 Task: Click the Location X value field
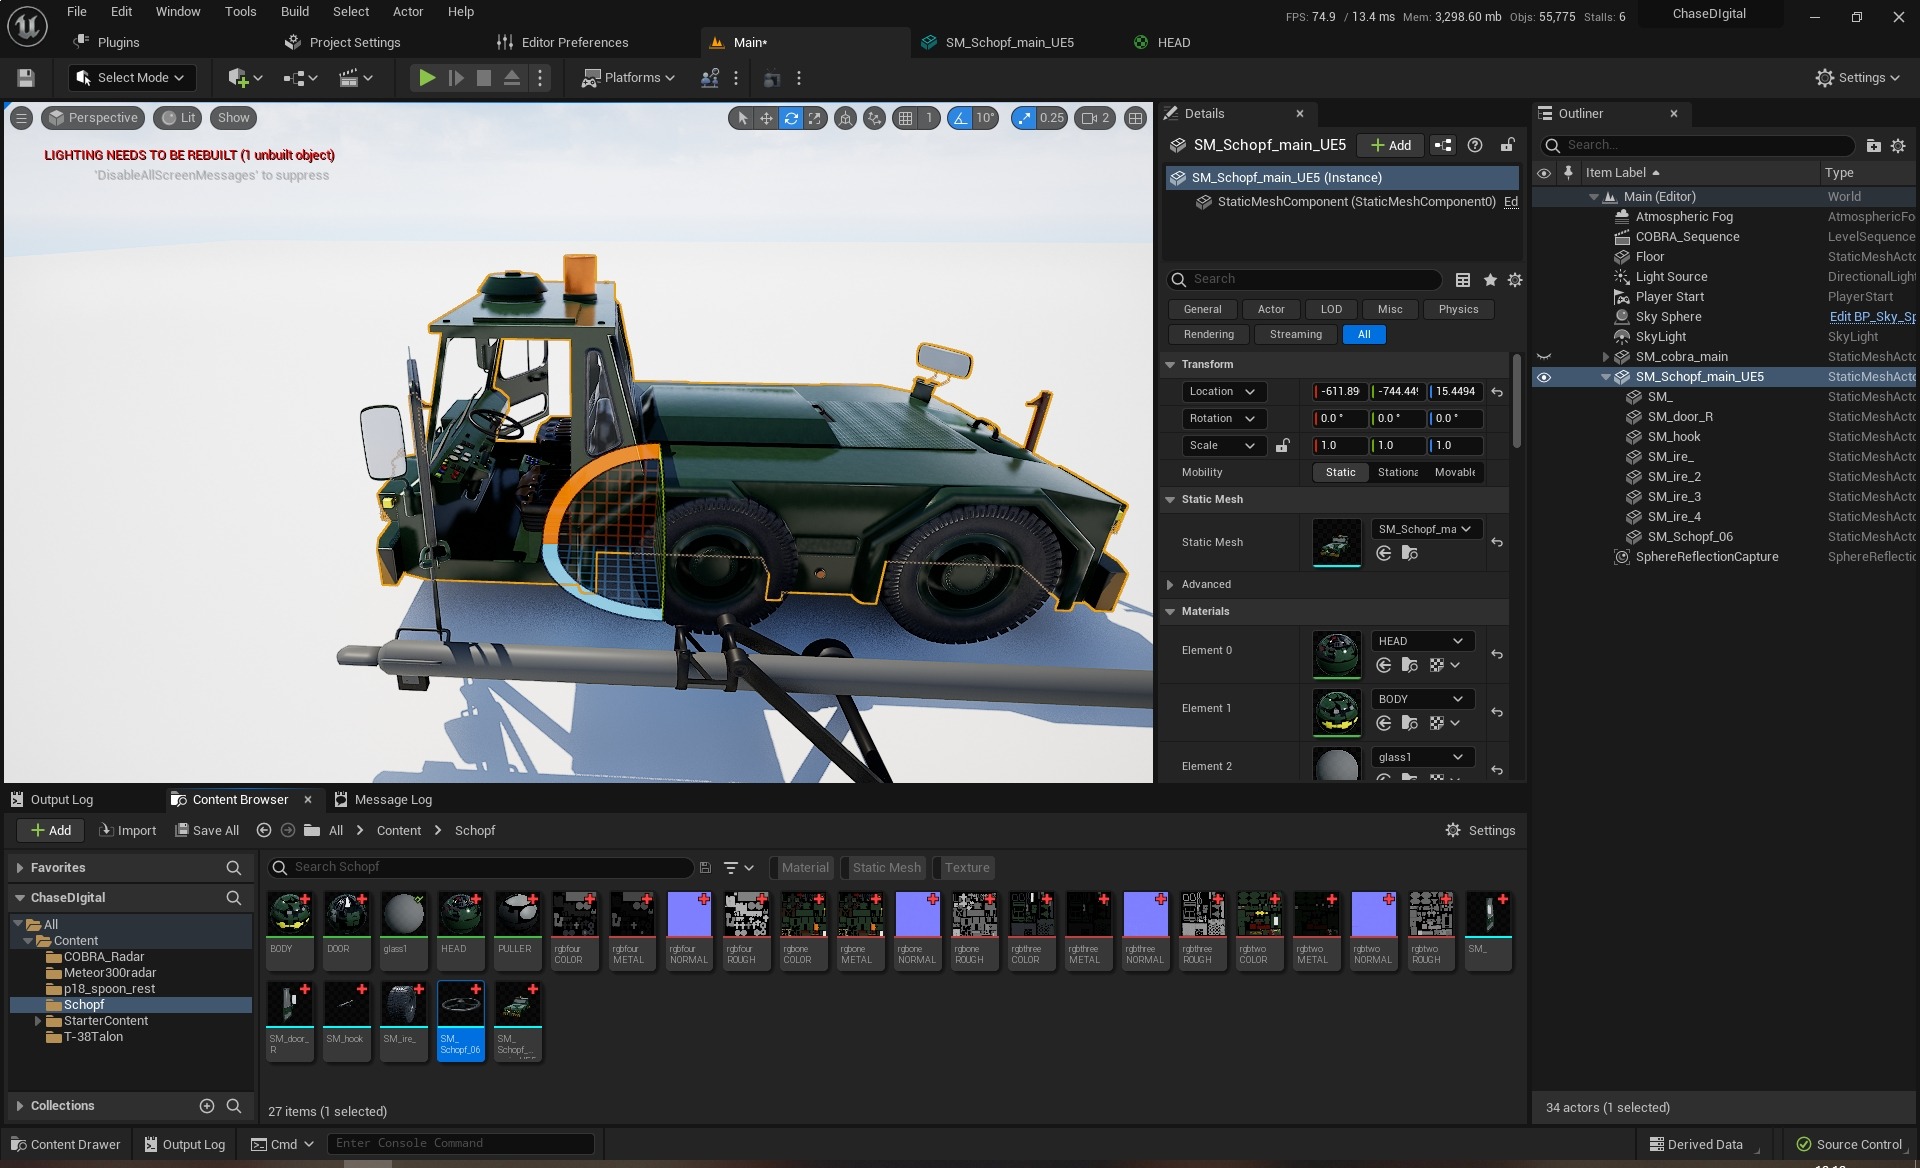pos(1340,392)
